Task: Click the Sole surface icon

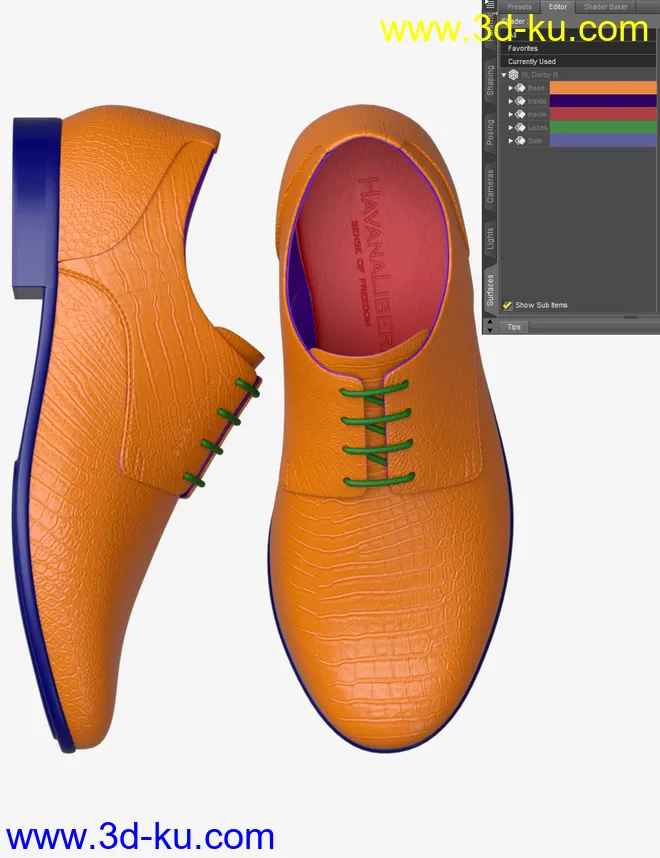Action: [520, 140]
